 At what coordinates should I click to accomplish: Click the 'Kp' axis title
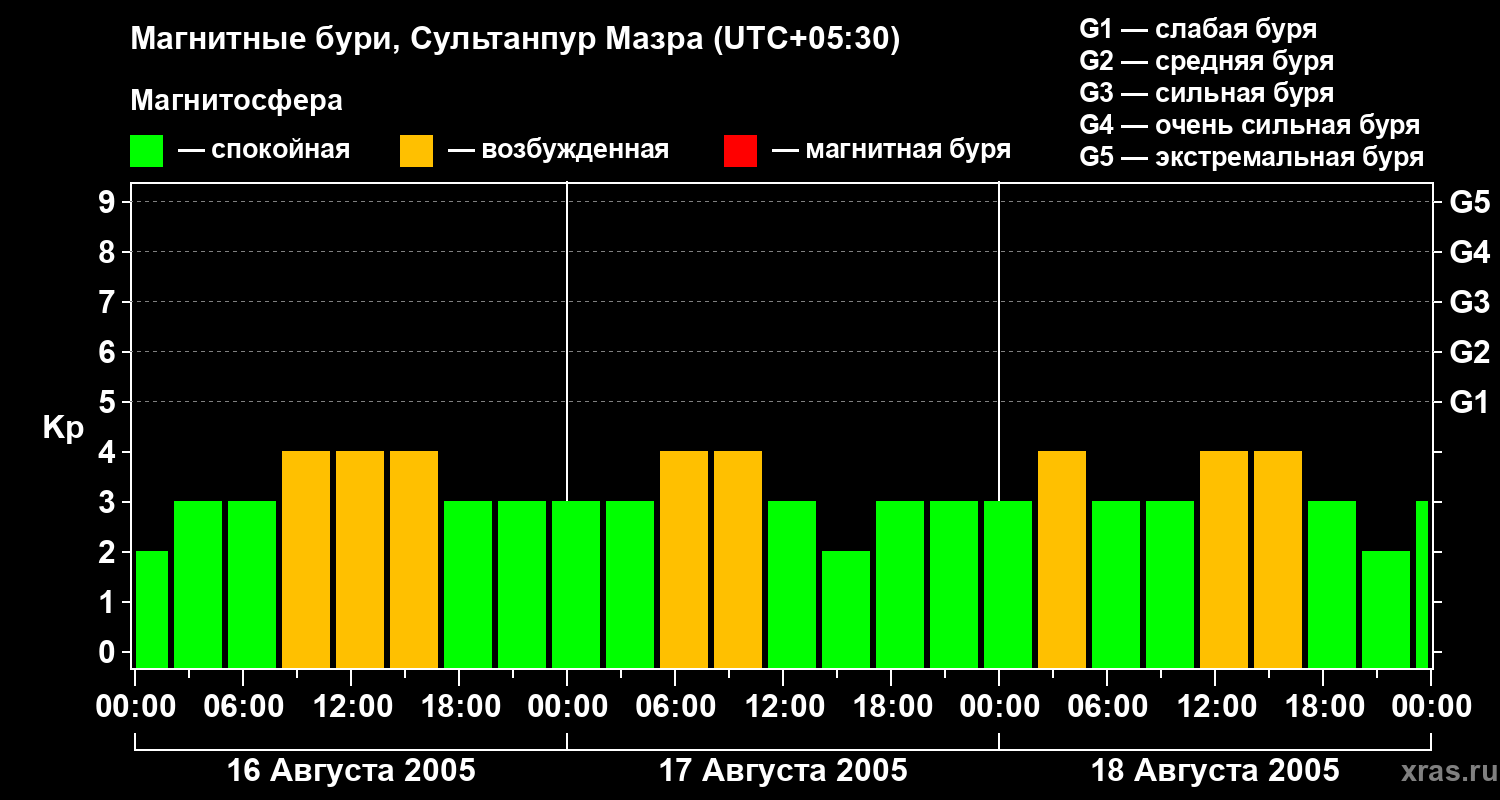(x=63, y=429)
